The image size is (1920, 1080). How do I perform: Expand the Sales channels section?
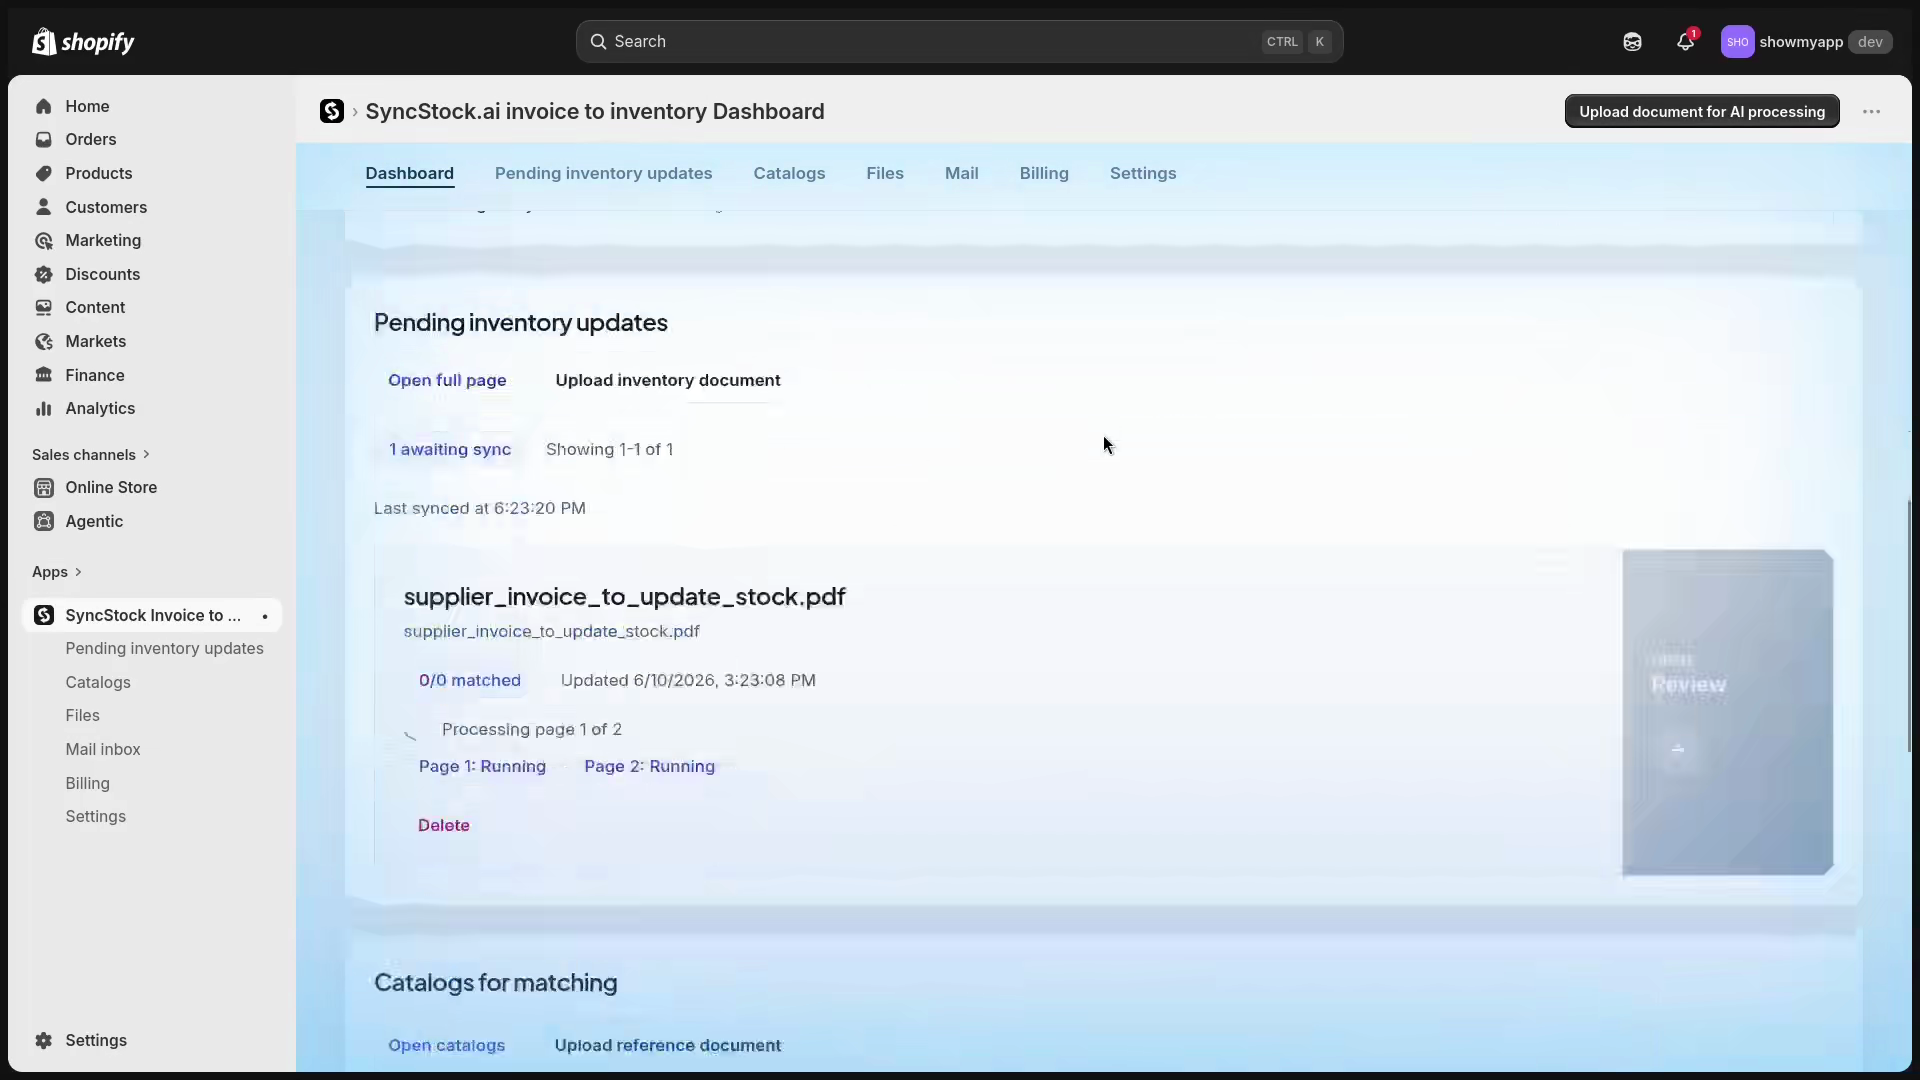pos(91,454)
